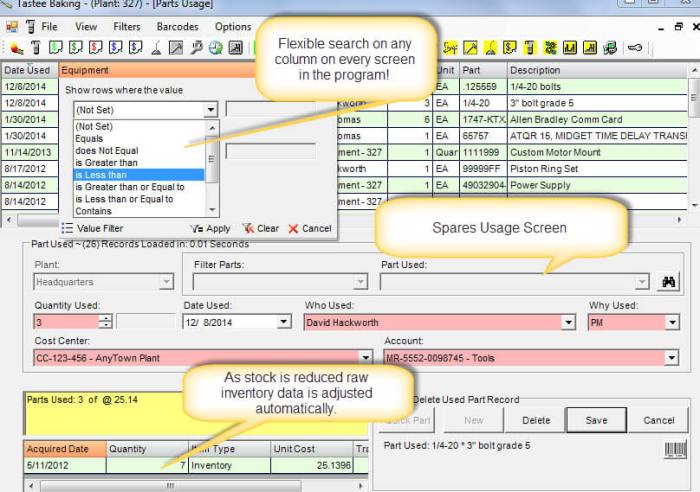Click the Quantity Used spinner arrows

tap(106, 321)
